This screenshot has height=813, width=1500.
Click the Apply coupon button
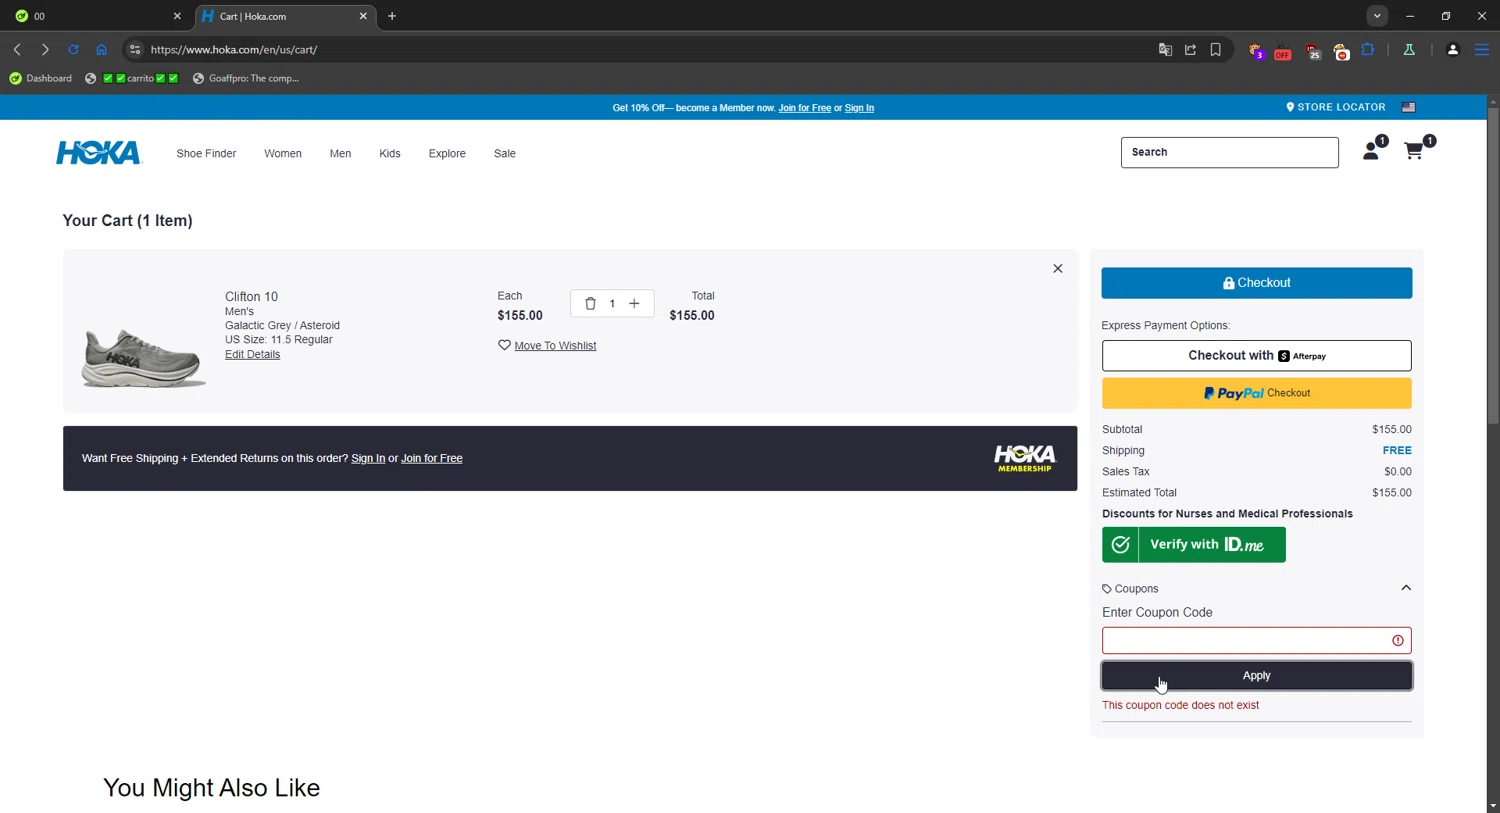click(1256, 676)
